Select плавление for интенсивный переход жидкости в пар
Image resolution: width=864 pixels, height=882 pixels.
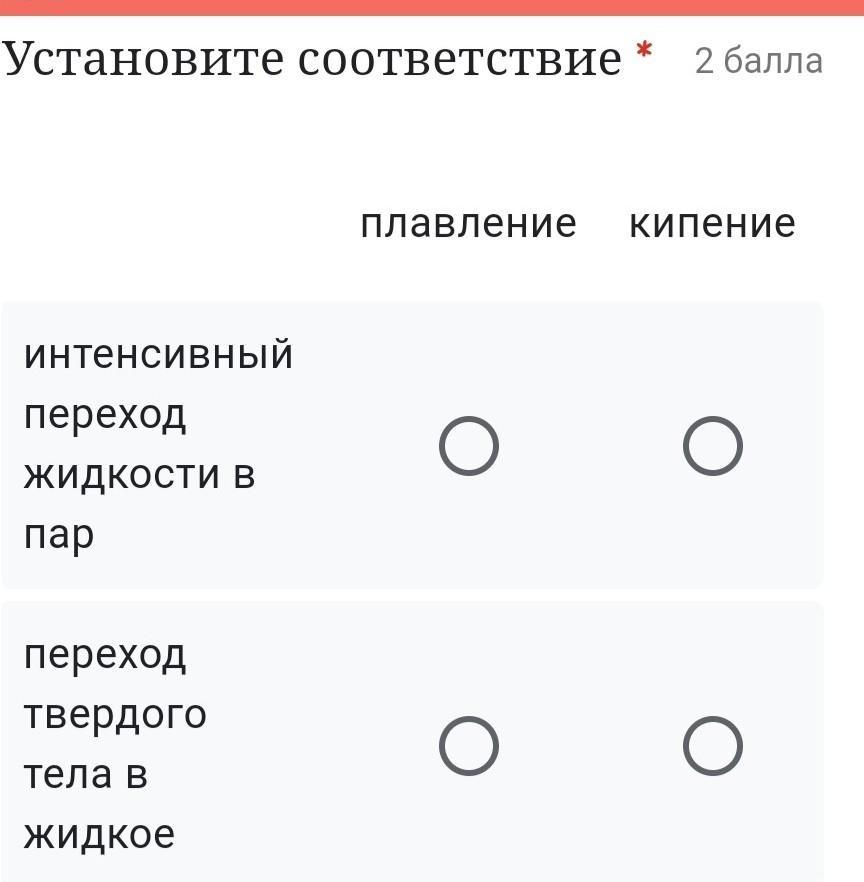click(x=468, y=446)
